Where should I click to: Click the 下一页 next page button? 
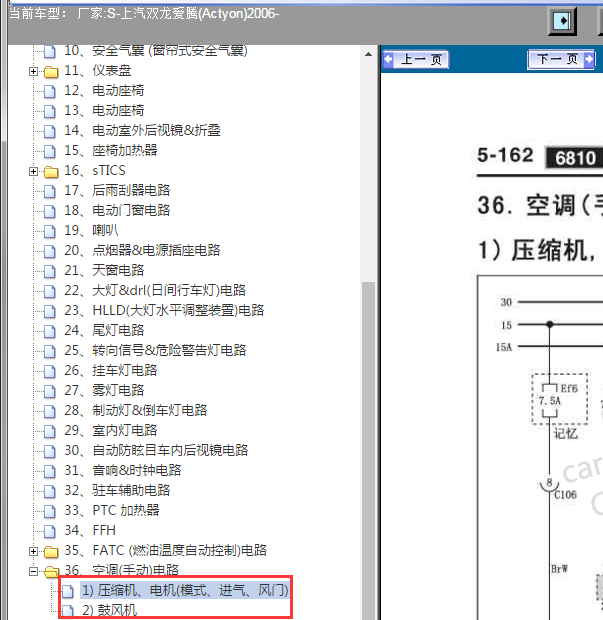561,60
